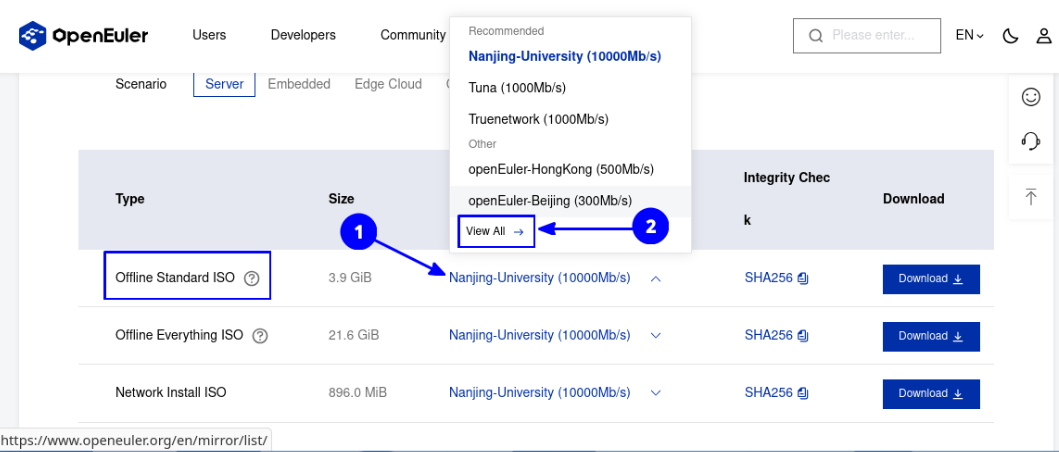The width and height of the screenshot is (1059, 452).
Task: Copy SHA256 for Offline Everything ISO
Action: (803, 335)
